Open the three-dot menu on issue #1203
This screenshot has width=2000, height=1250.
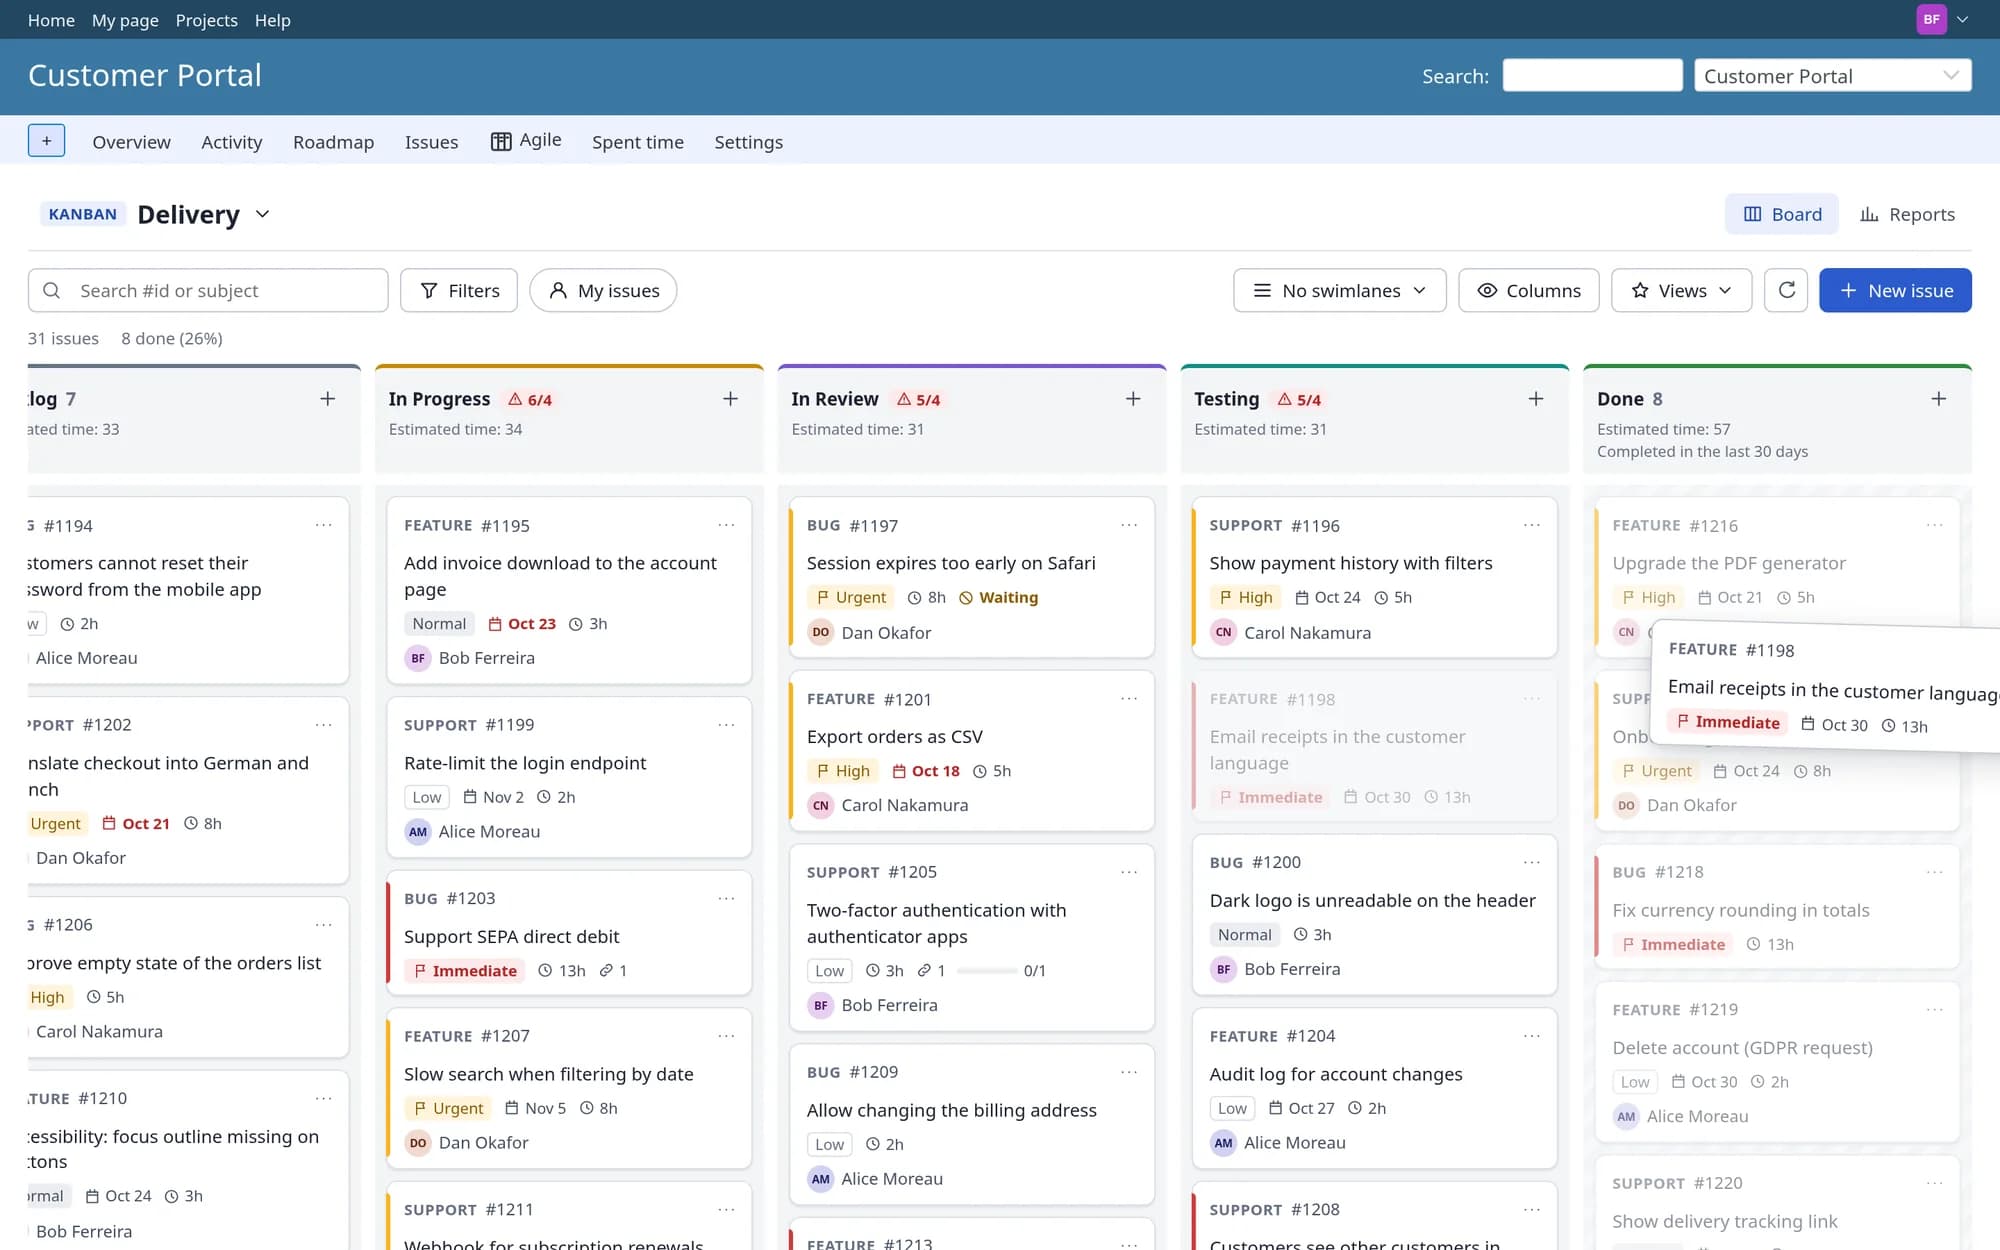726,898
